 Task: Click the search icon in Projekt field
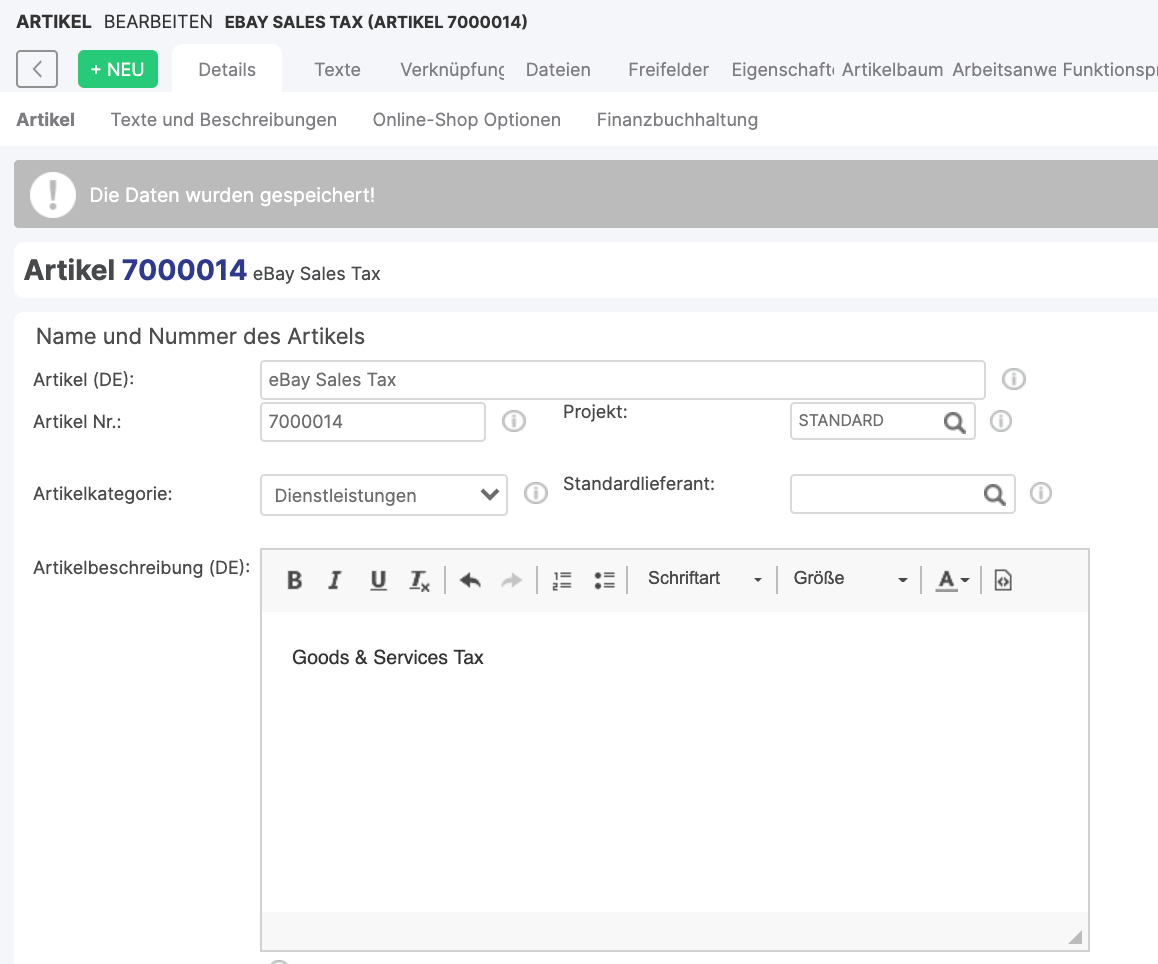click(x=955, y=422)
